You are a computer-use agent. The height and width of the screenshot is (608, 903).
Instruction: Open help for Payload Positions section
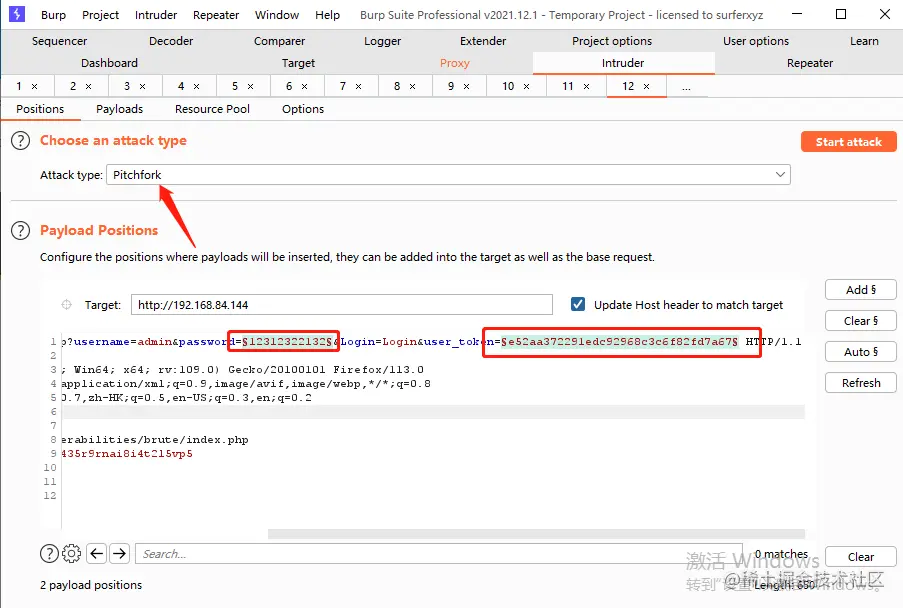20,230
